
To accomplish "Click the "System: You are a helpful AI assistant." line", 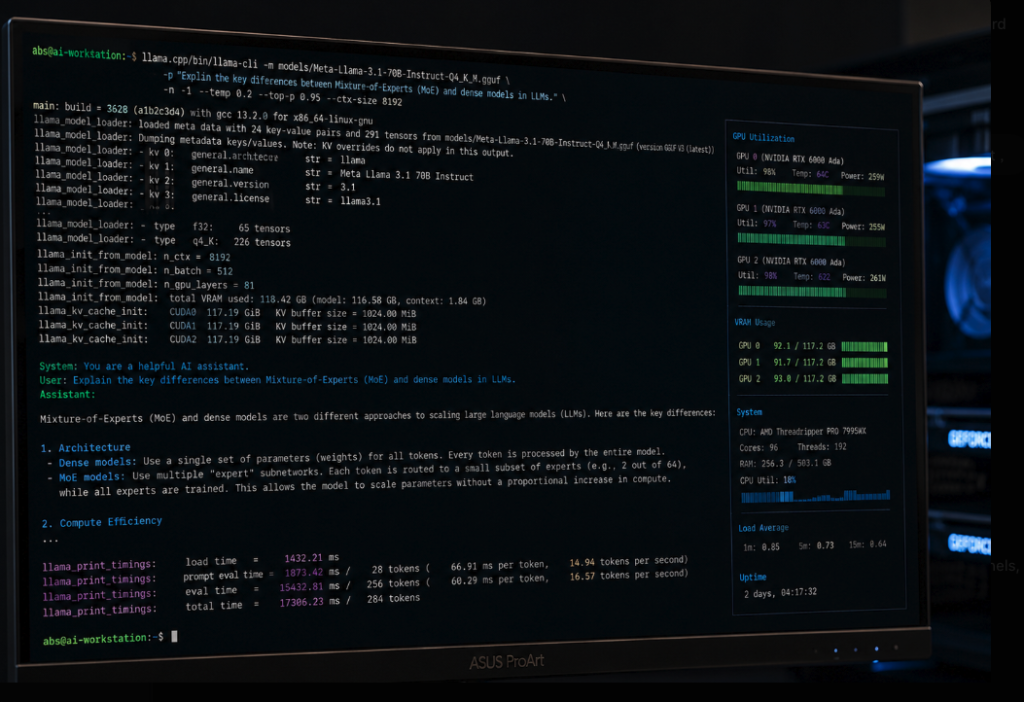I will click(x=144, y=366).
